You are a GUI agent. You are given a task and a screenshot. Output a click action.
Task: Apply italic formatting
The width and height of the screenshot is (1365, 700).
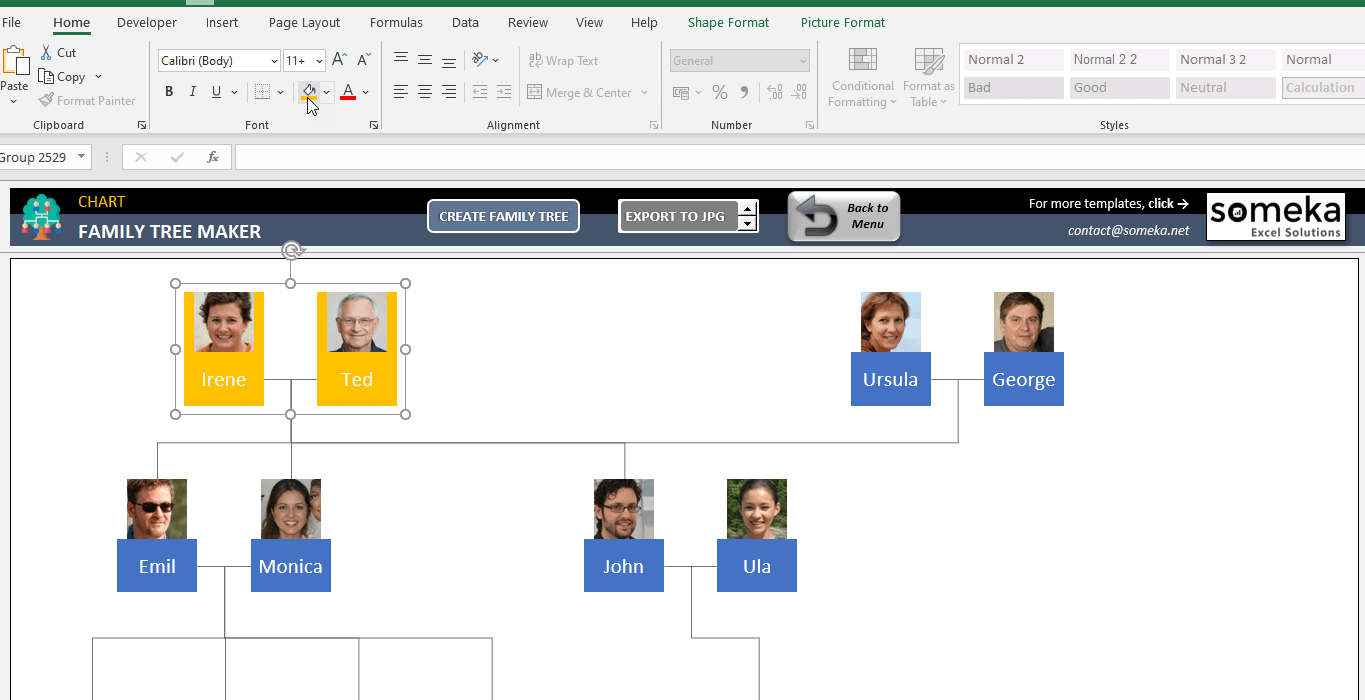point(191,91)
